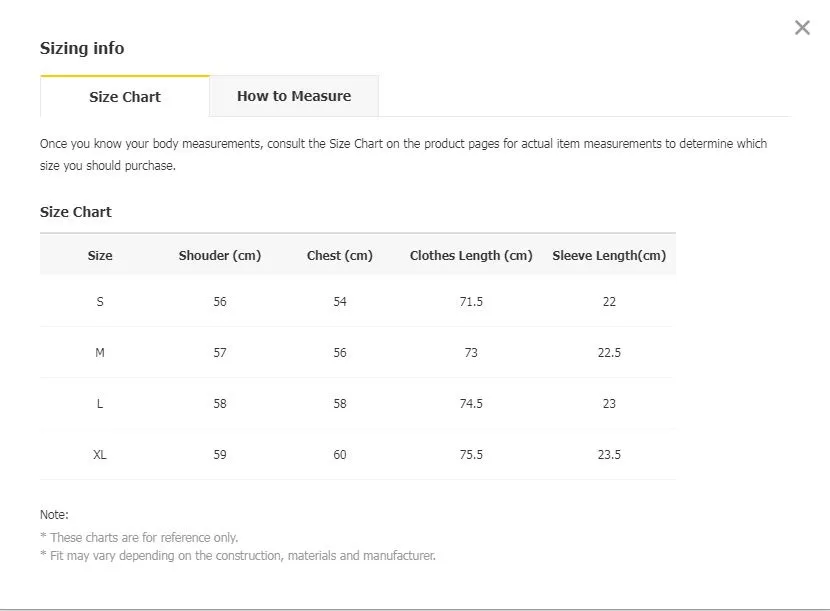Click the 22.5 sleeve length value

point(609,353)
